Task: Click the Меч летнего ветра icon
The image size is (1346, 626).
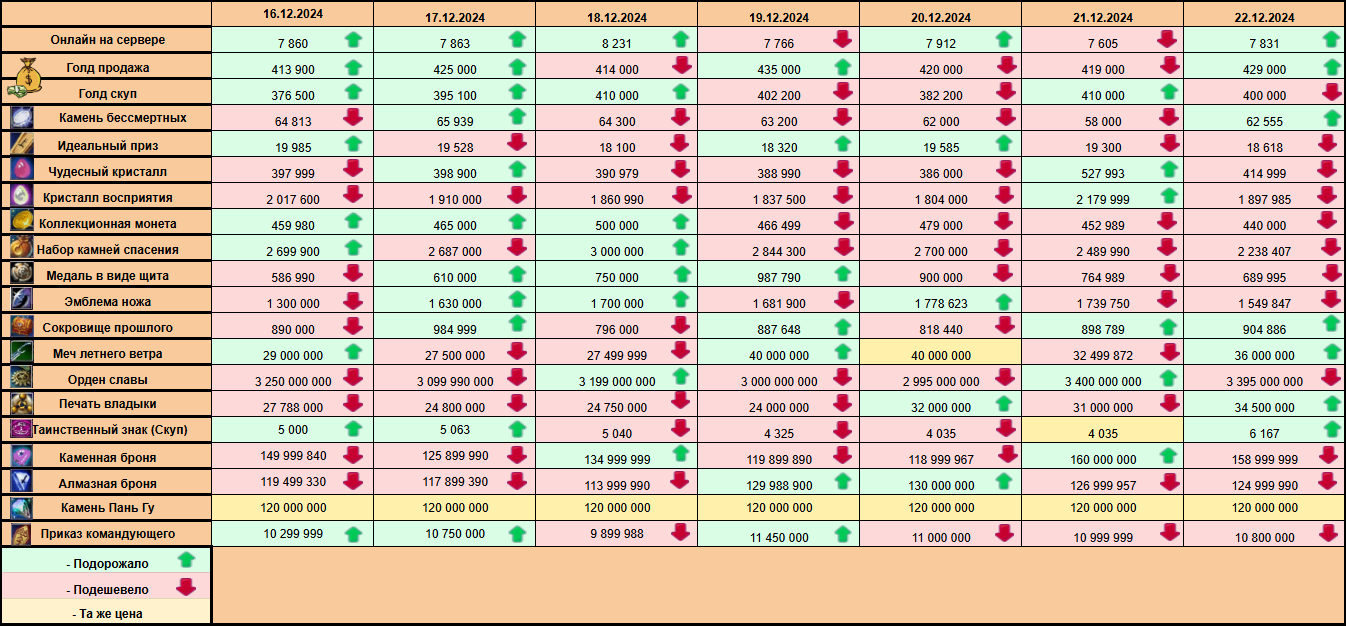Action: tap(22, 352)
